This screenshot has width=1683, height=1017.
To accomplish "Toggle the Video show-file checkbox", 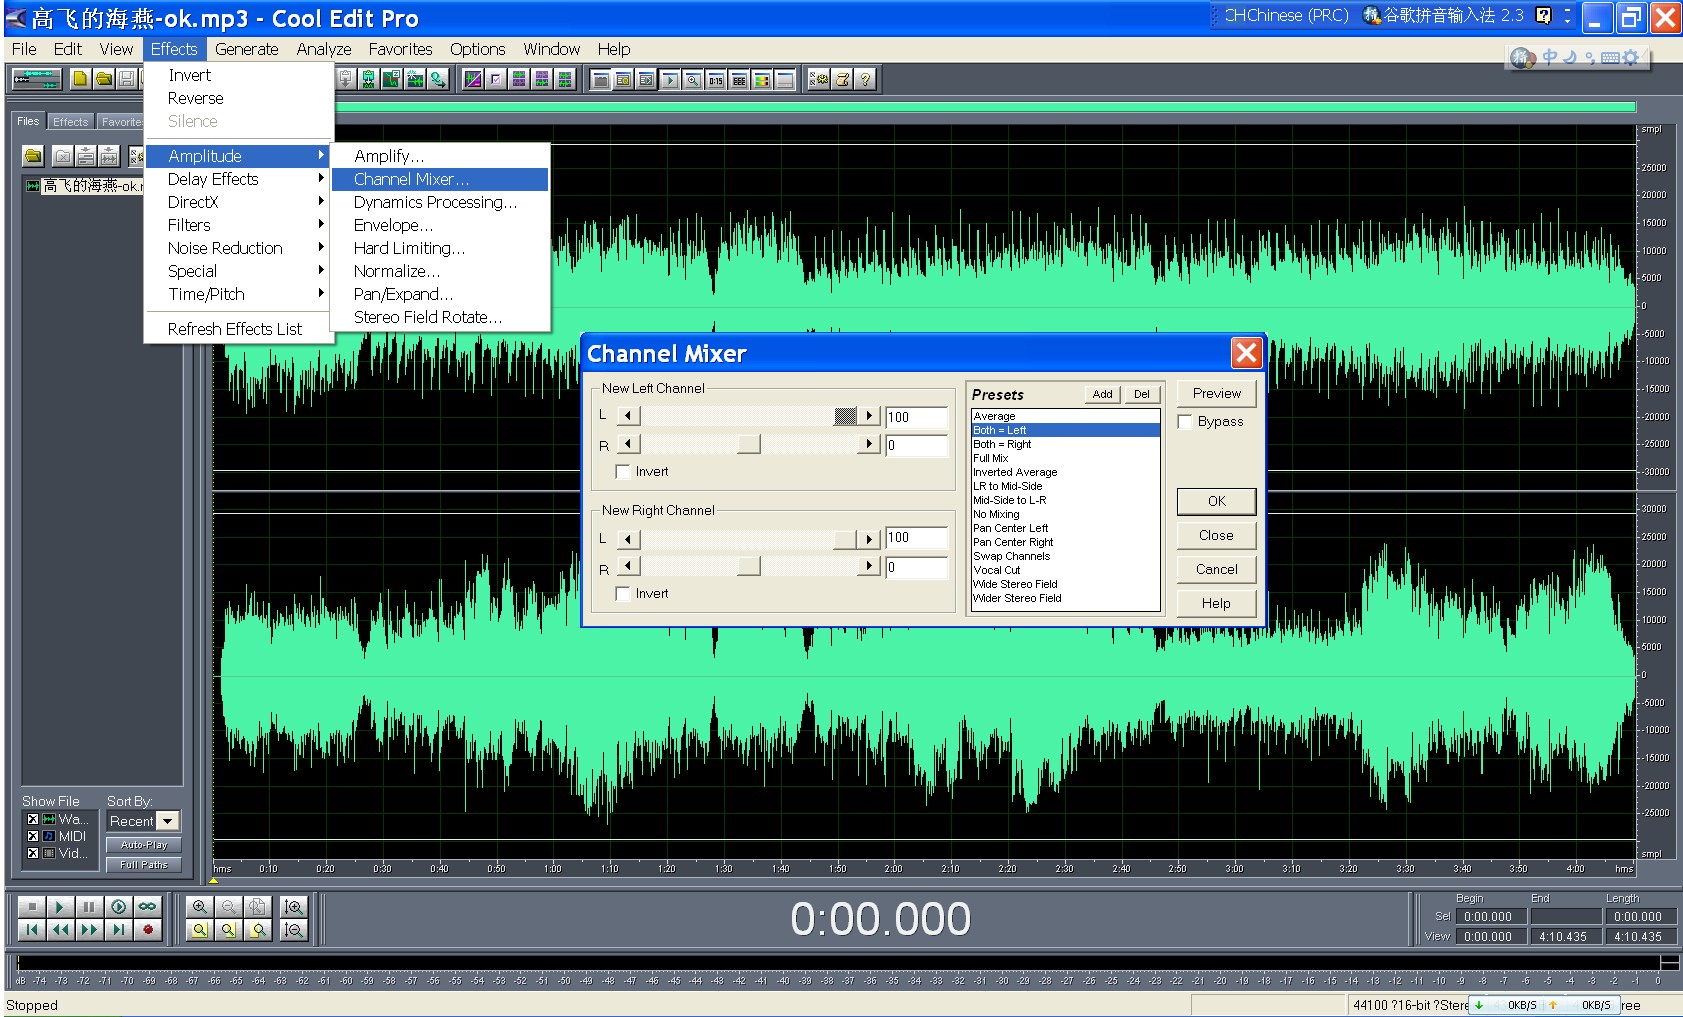I will [33, 853].
